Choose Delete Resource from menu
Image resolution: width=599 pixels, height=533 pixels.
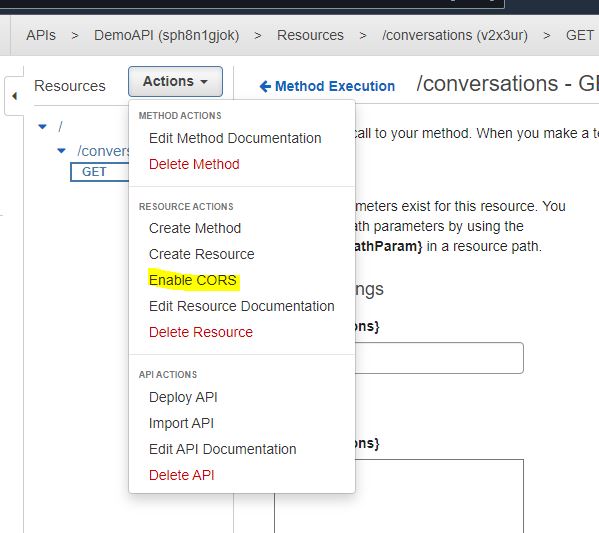click(x=201, y=332)
